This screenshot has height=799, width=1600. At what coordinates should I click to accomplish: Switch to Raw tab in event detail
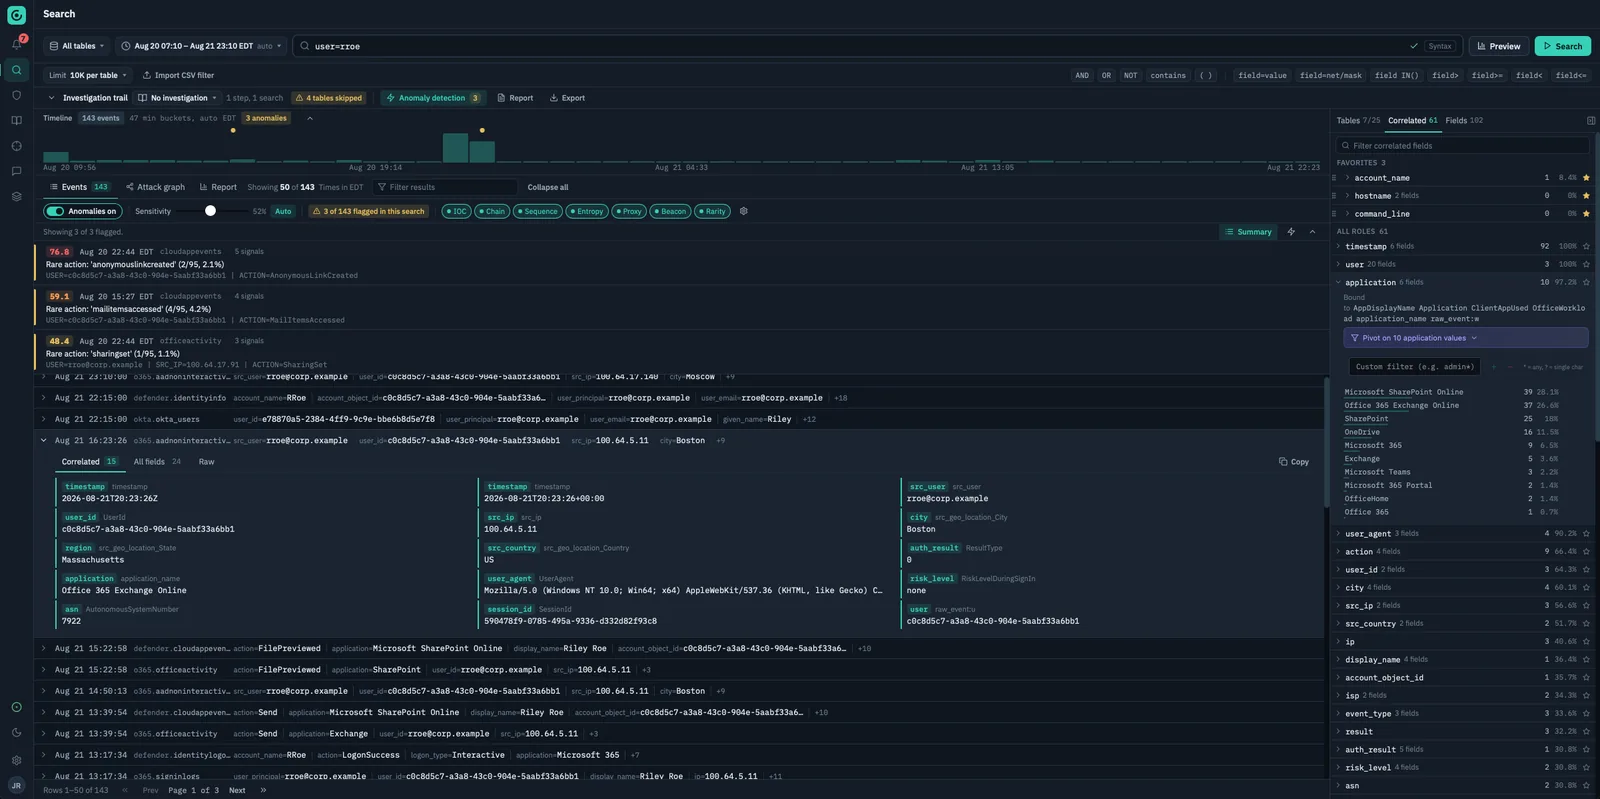coord(206,462)
